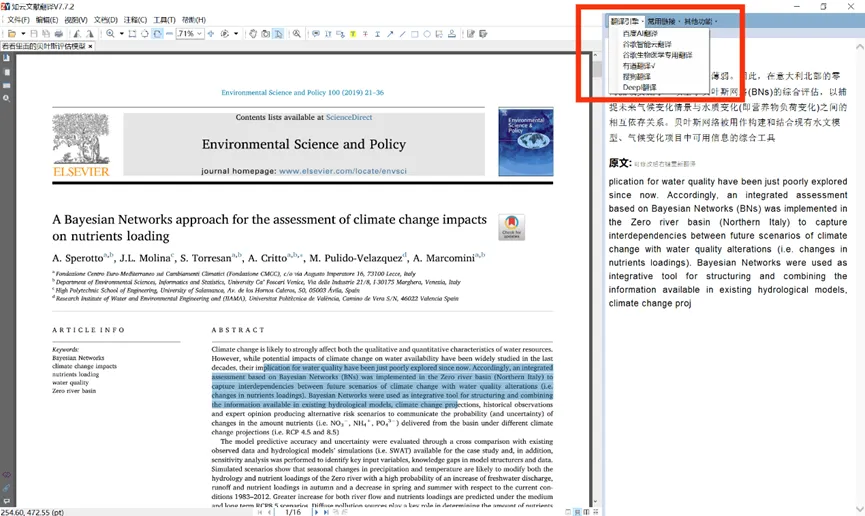Open the 帮助(H) menu

[194, 20]
